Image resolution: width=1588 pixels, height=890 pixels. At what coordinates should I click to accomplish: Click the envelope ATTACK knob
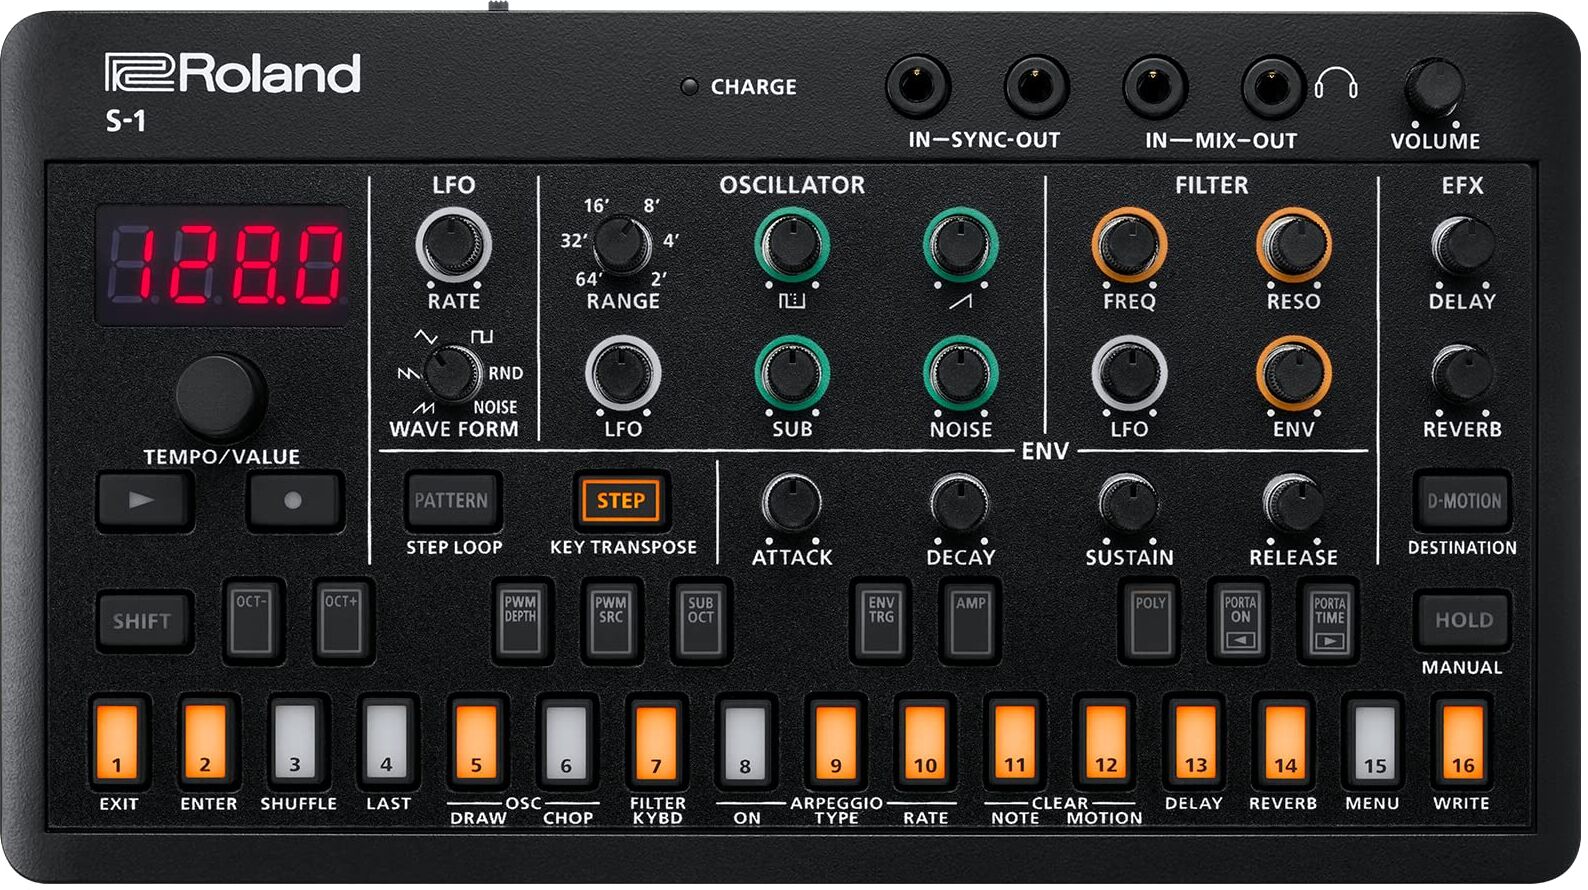tap(792, 502)
